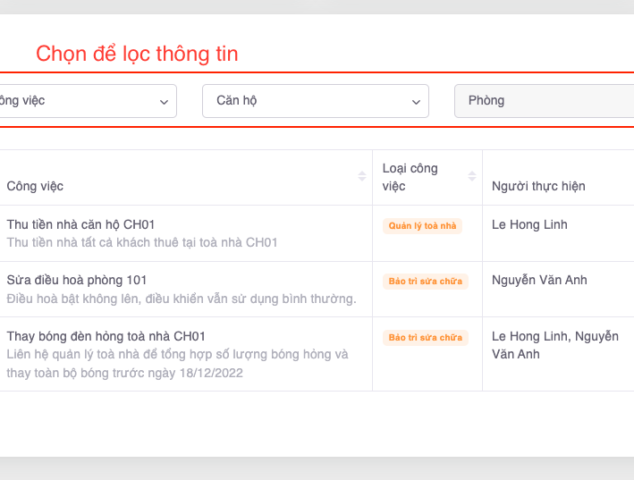Open the task Sửa điều hoà phòng 101
The width and height of the screenshot is (634, 480).
point(77,280)
